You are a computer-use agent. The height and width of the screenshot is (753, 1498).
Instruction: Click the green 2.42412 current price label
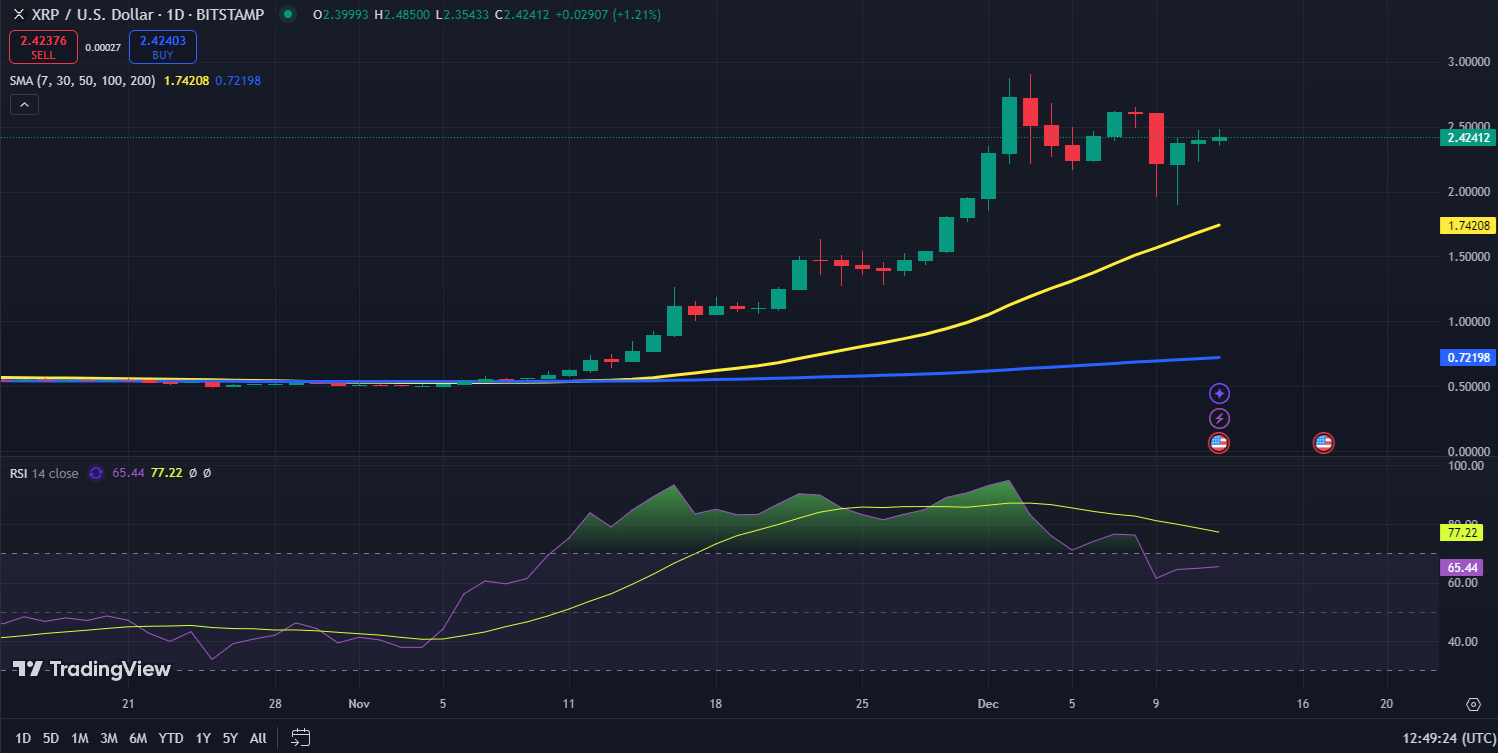pyautogui.click(x=1467, y=138)
